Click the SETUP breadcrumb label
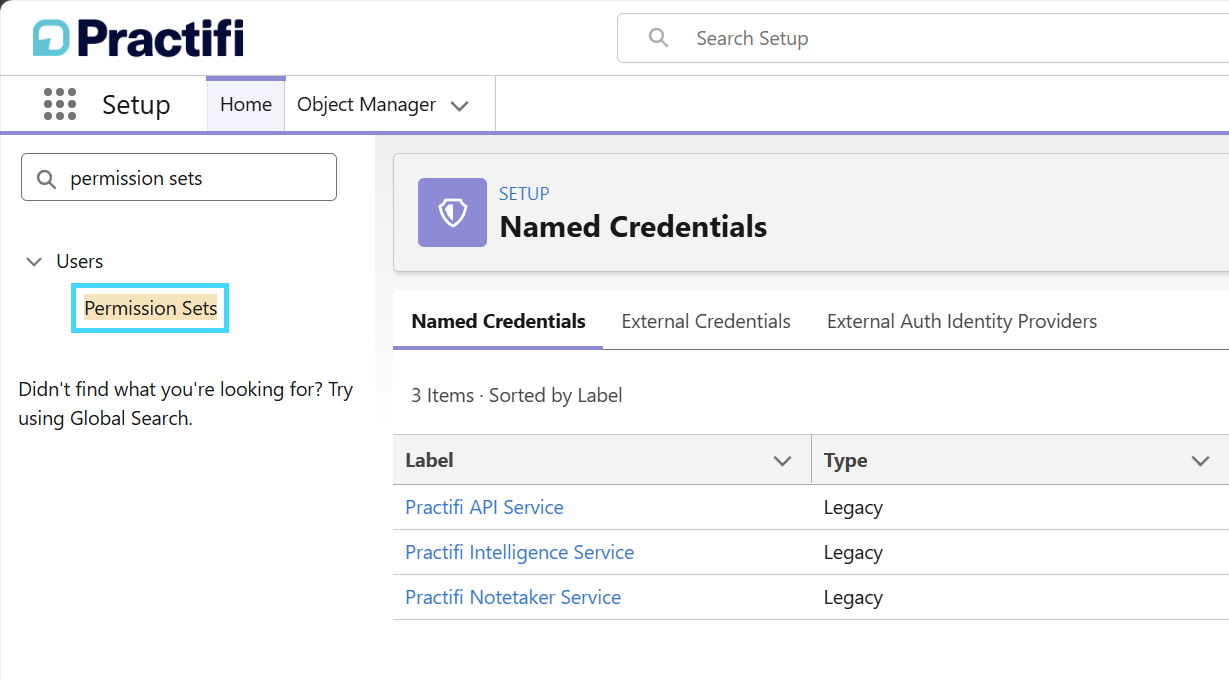 (524, 194)
